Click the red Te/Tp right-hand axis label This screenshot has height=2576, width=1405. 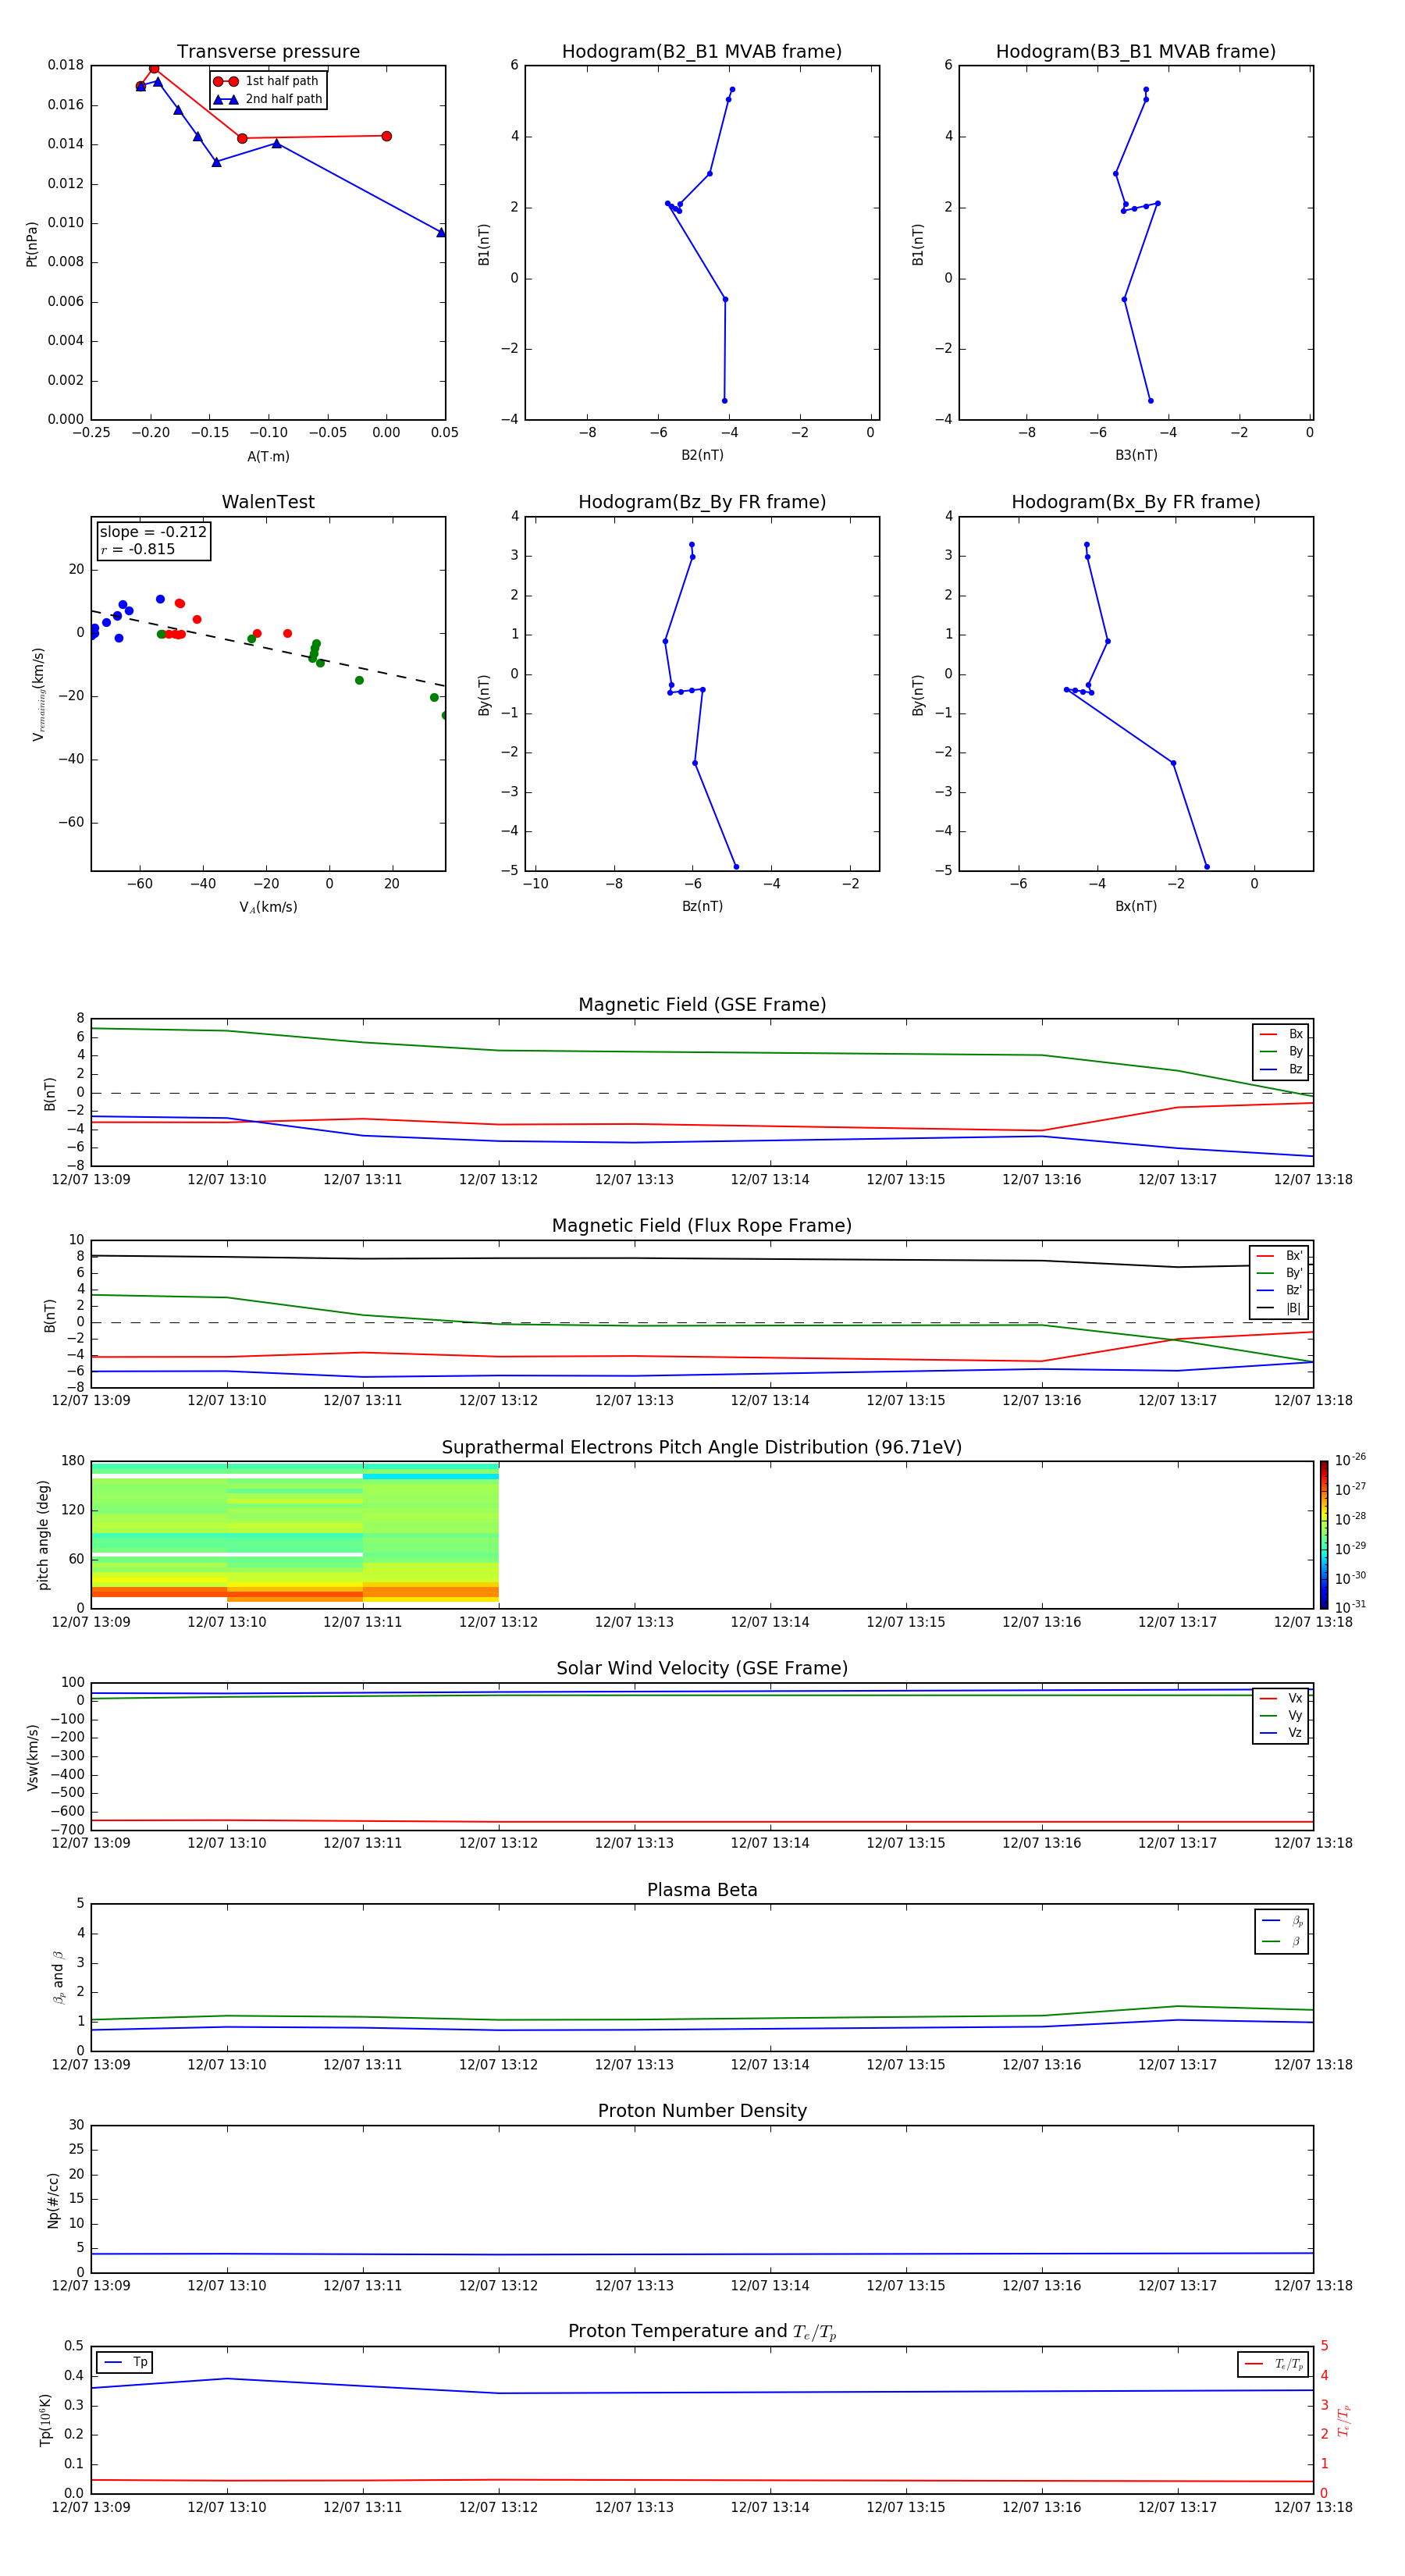[1343, 2421]
